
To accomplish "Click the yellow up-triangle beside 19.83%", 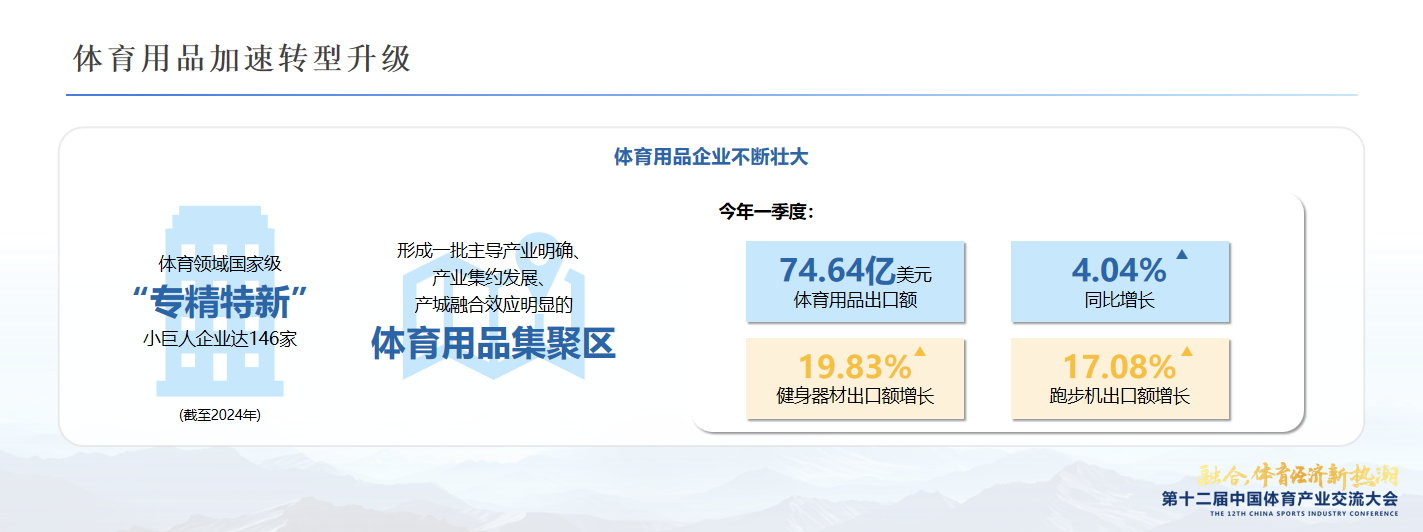I will point(920,351).
